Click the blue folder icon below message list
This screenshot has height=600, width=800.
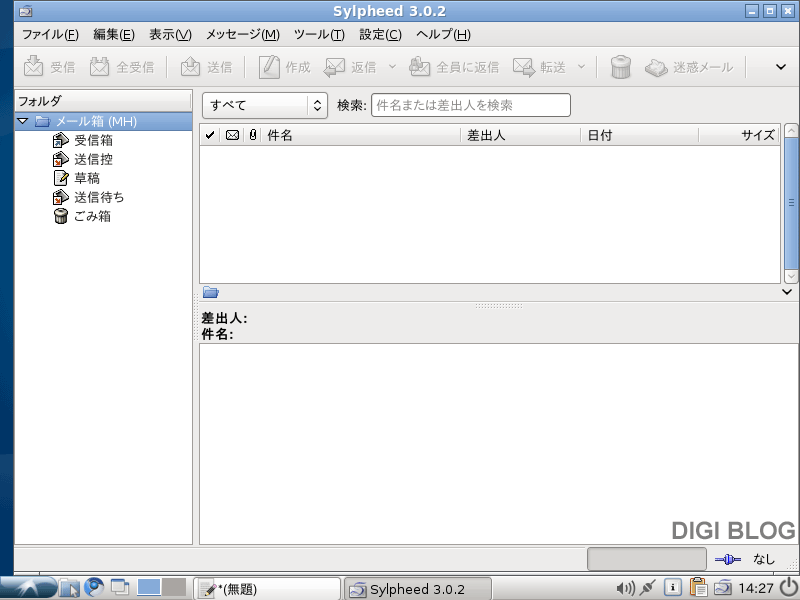[x=210, y=292]
